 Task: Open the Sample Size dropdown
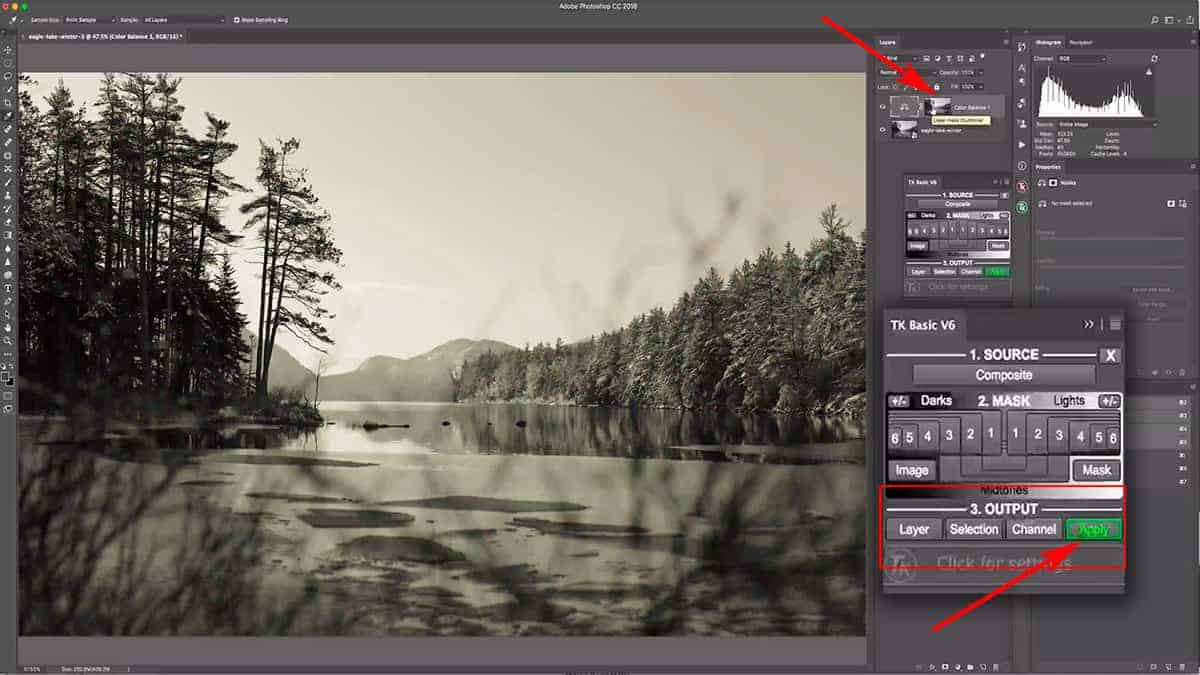tap(90, 20)
